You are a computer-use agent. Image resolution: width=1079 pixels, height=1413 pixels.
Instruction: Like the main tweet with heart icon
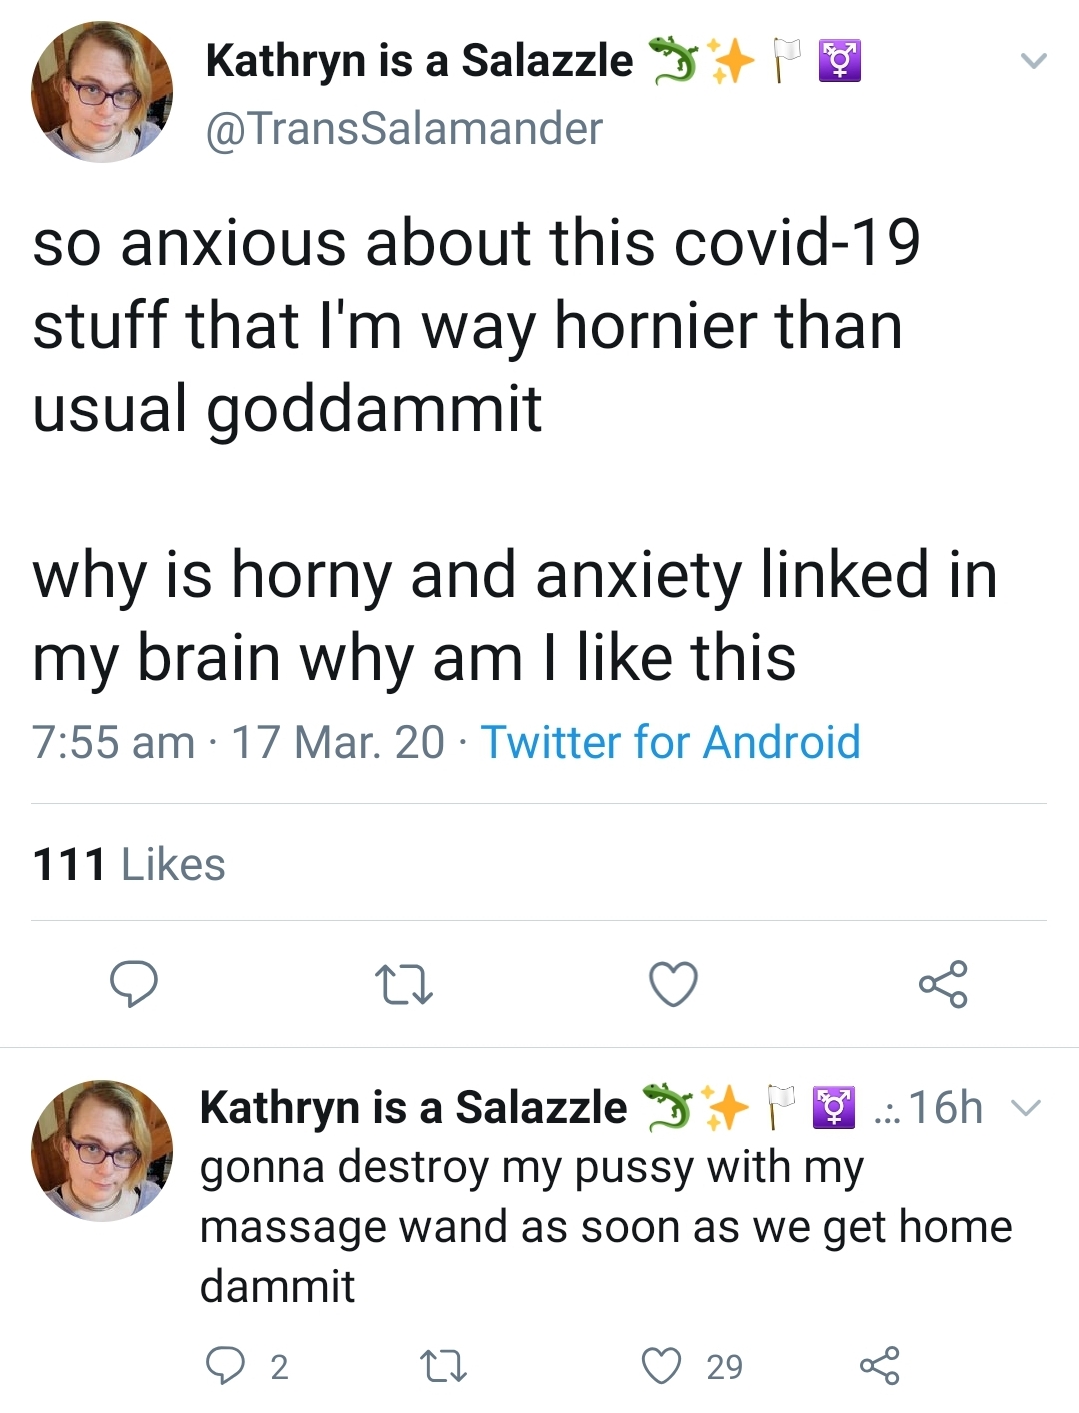click(x=673, y=984)
